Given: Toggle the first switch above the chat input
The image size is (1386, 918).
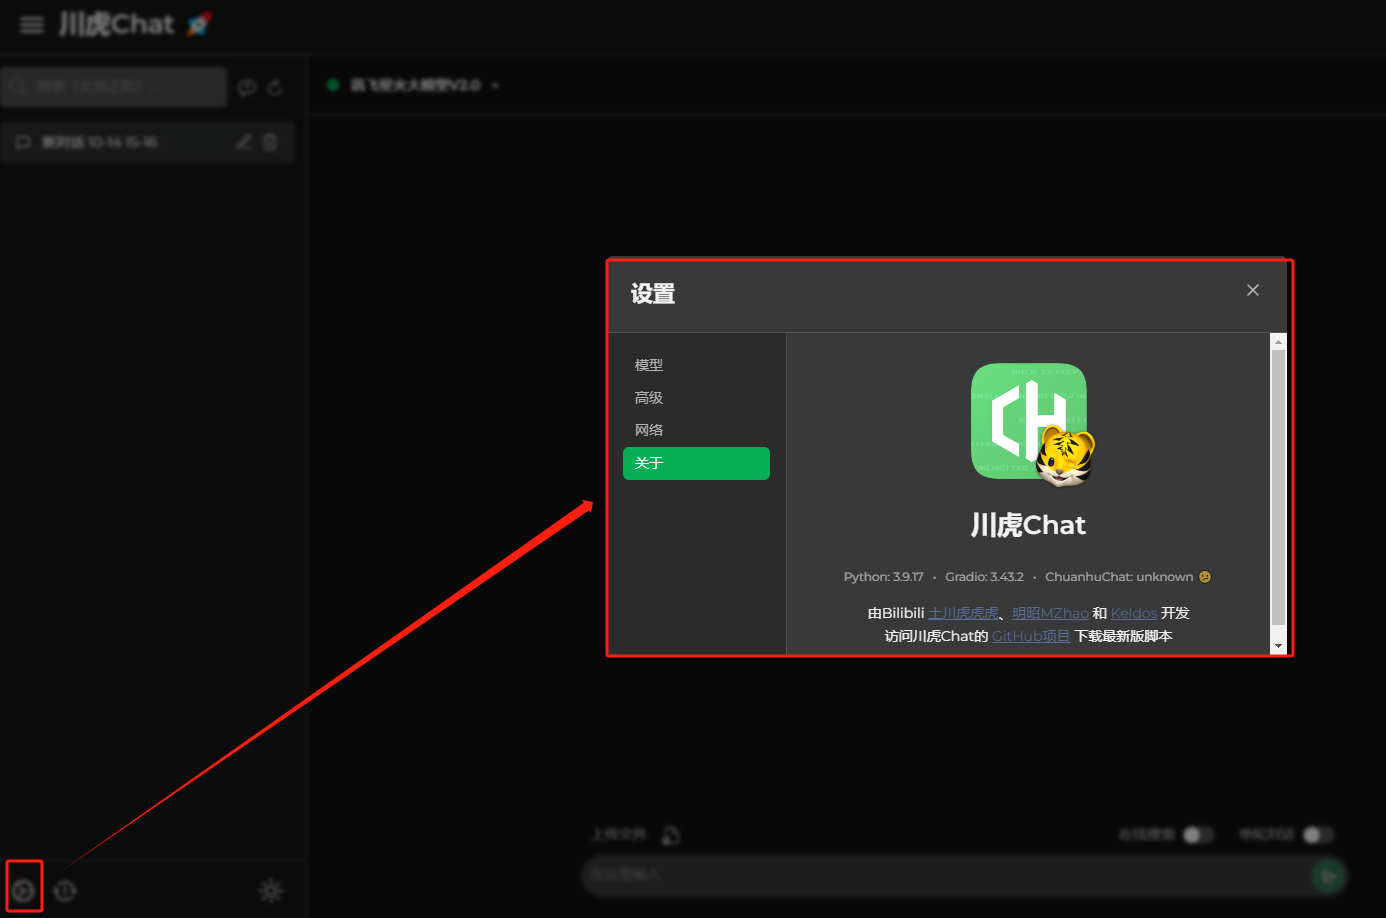Looking at the screenshot, I should 1198,834.
